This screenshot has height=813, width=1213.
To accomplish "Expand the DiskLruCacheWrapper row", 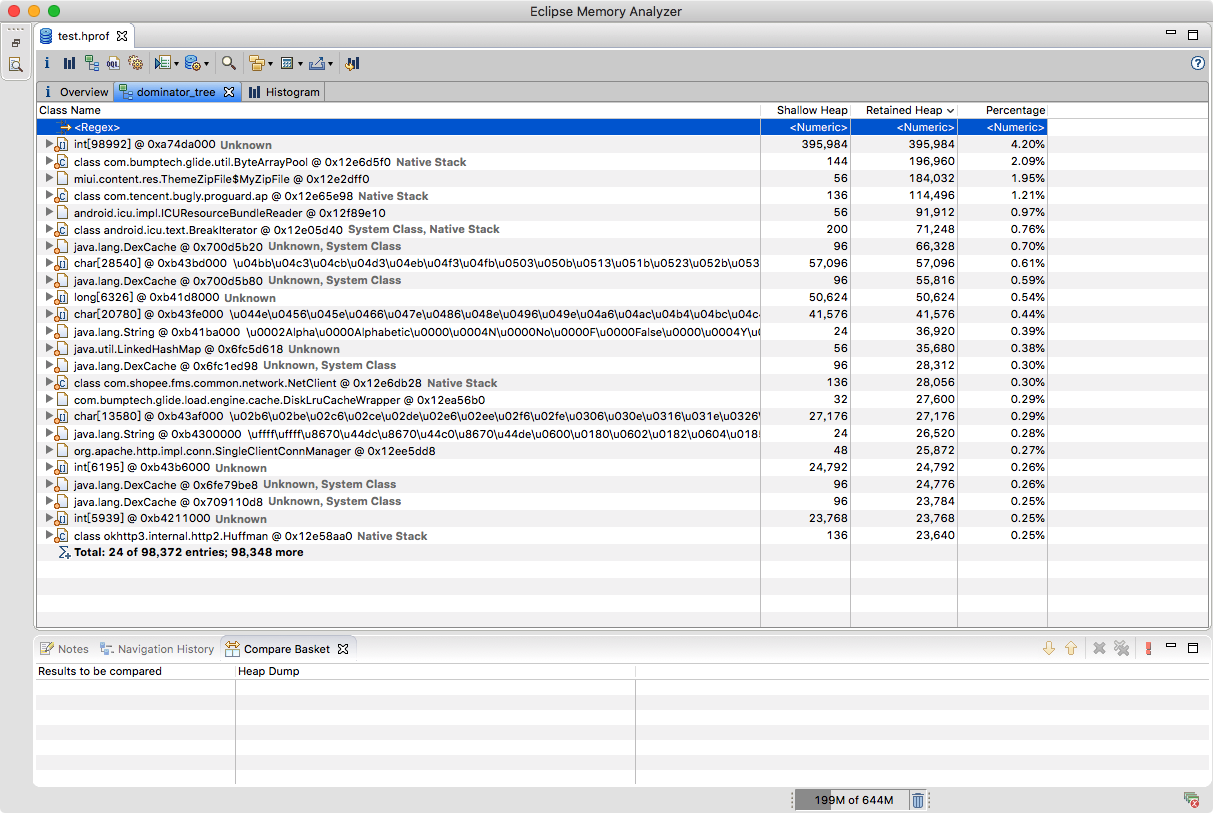I will pyautogui.click(x=48, y=399).
